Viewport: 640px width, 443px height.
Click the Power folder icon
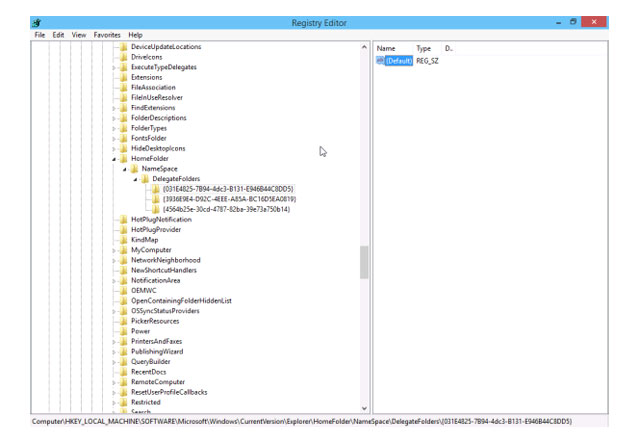pos(124,331)
